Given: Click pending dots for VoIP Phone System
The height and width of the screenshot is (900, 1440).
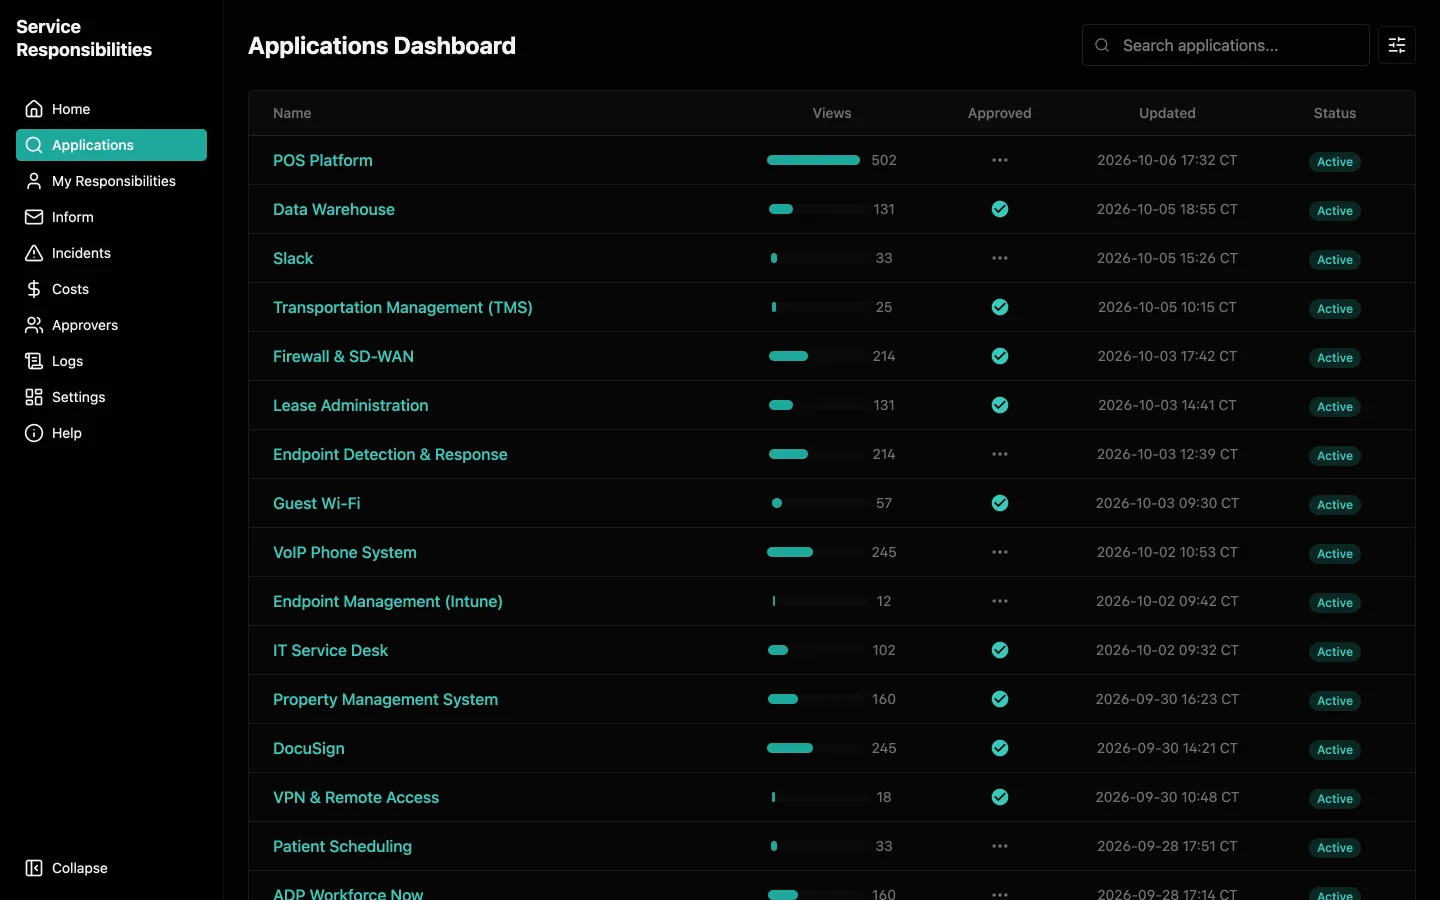Looking at the screenshot, I should [x=1000, y=552].
